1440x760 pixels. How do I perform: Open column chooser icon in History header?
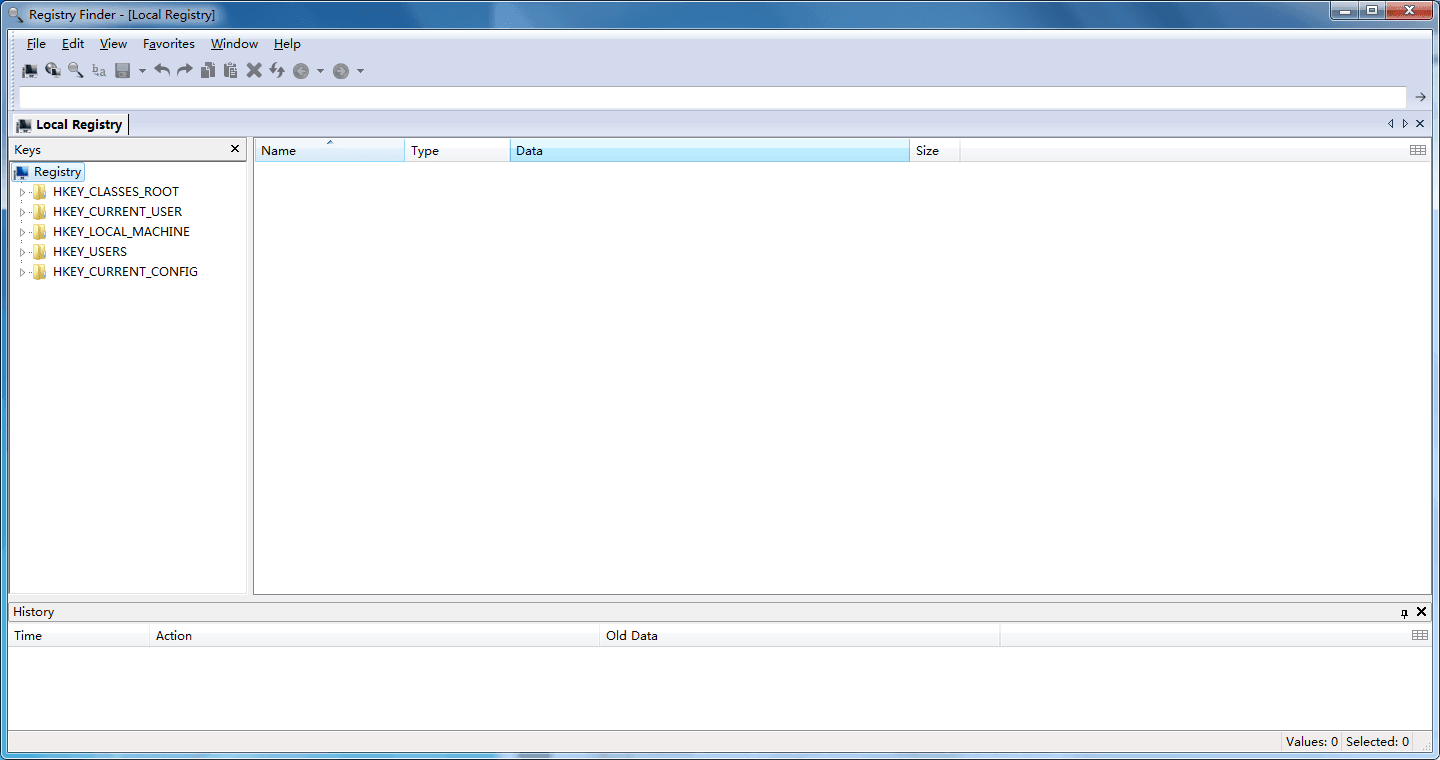pos(1420,635)
